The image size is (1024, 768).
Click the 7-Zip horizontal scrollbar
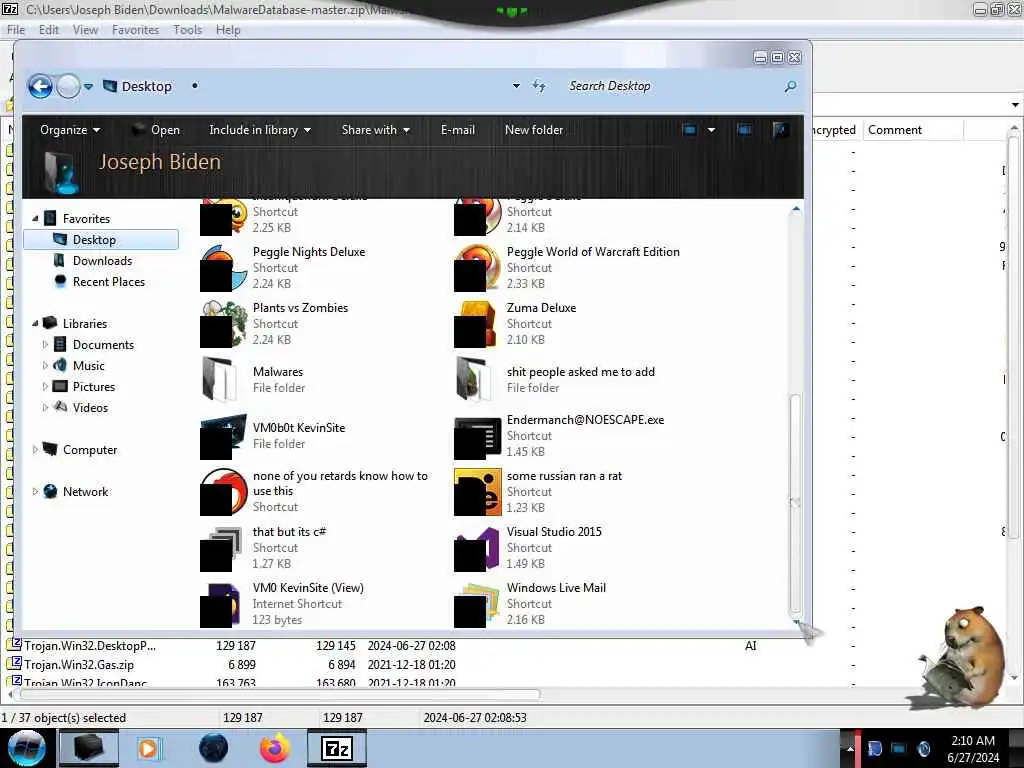click(x=281, y=694)
